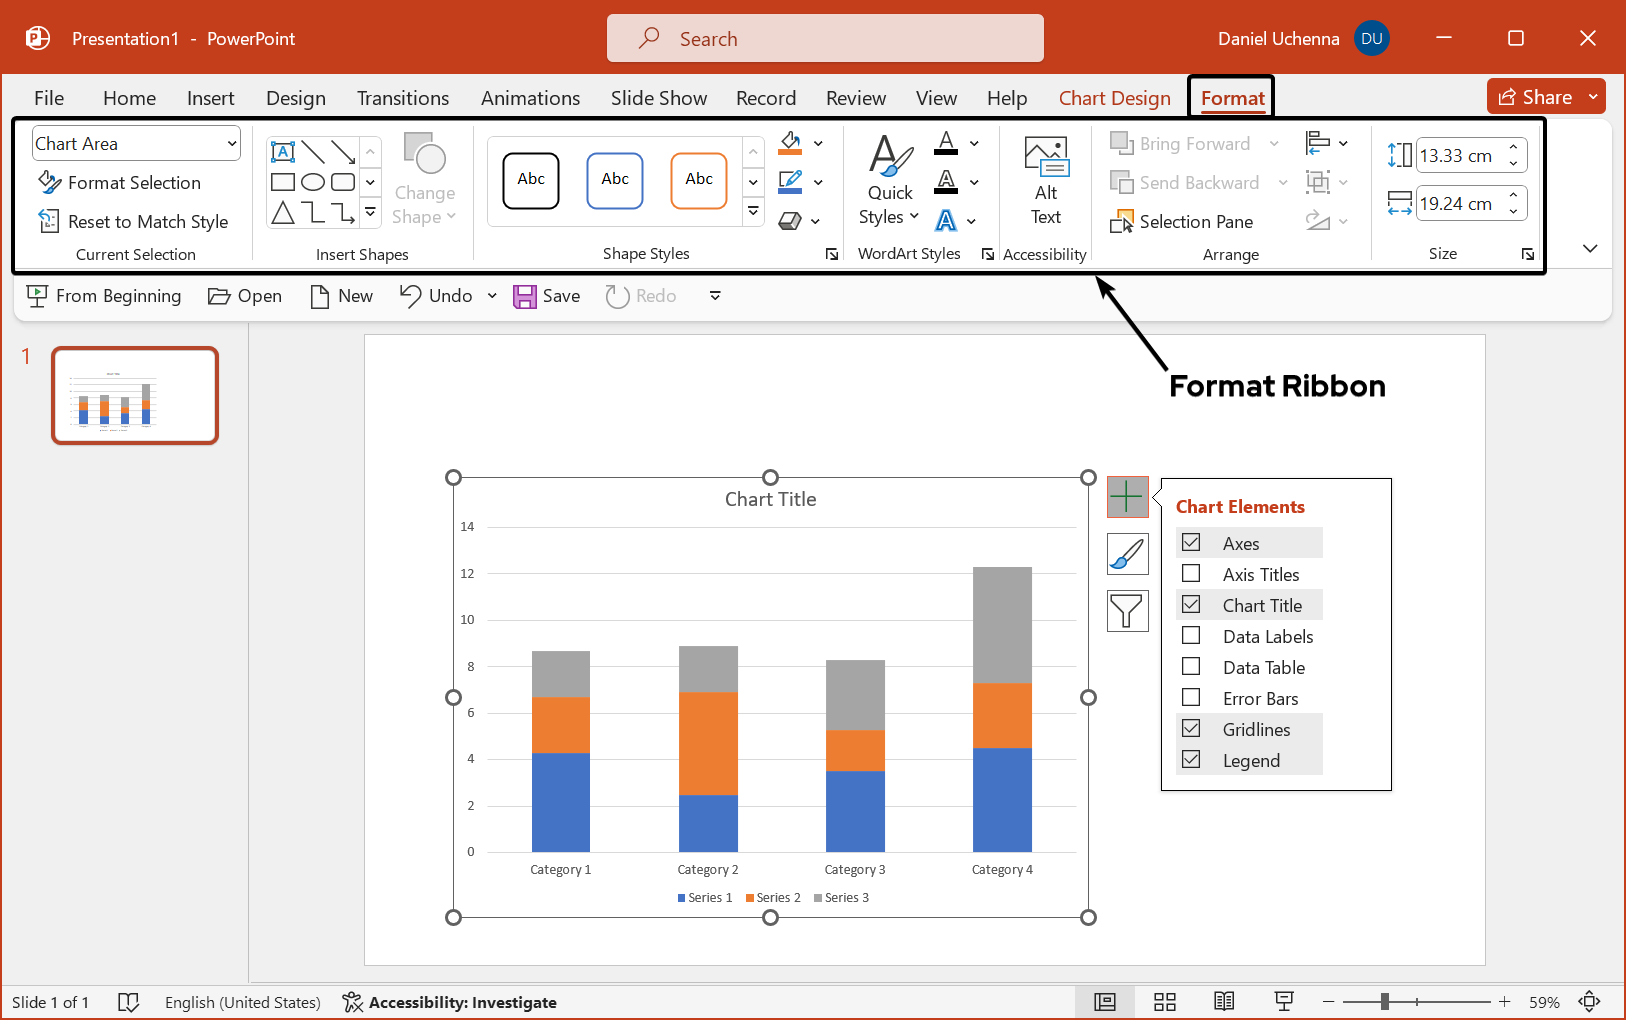Open the Change Shape tool
This screenshot has height=1020, width=1626.
click(424, 183)
